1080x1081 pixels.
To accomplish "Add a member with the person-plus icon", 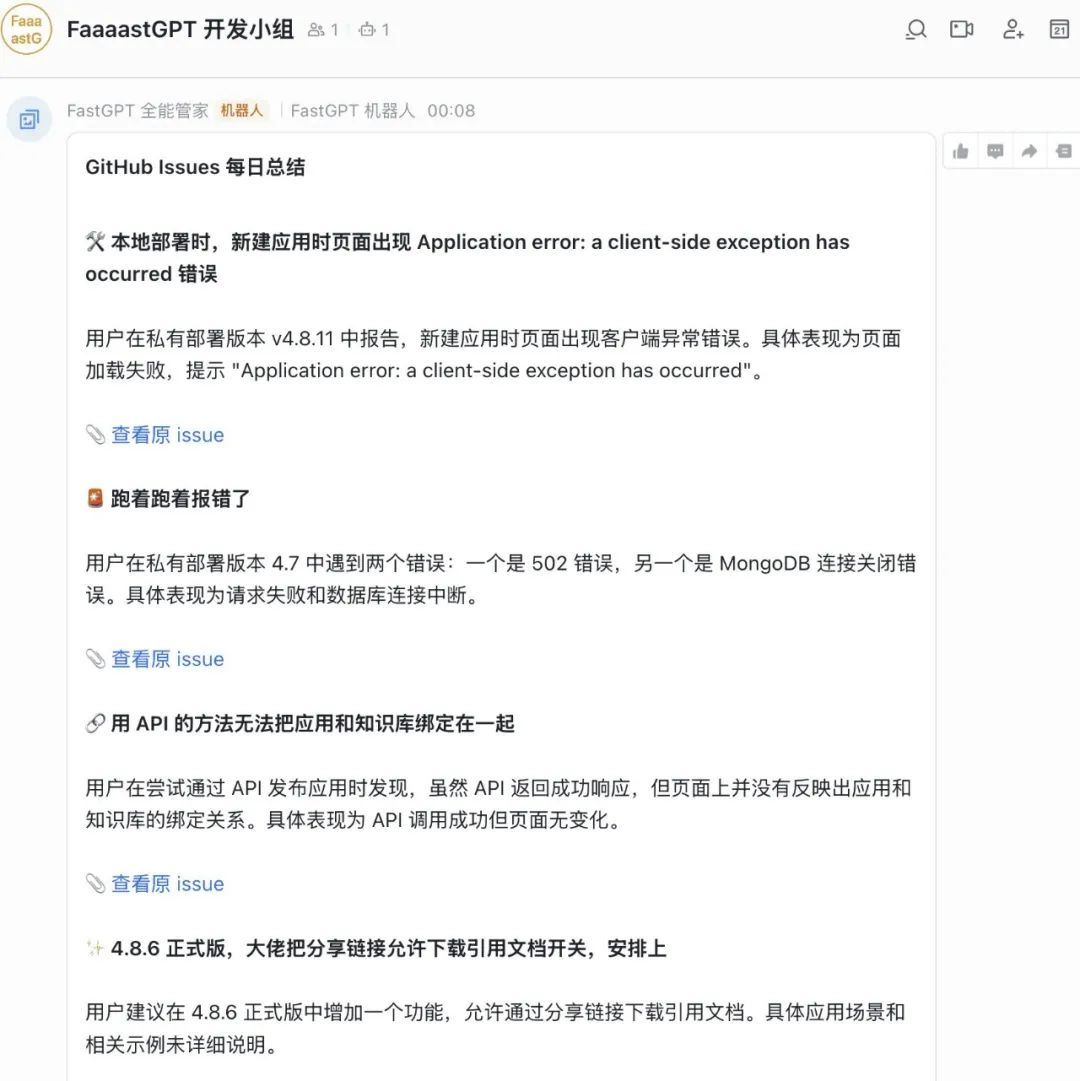I will 1012,30.
